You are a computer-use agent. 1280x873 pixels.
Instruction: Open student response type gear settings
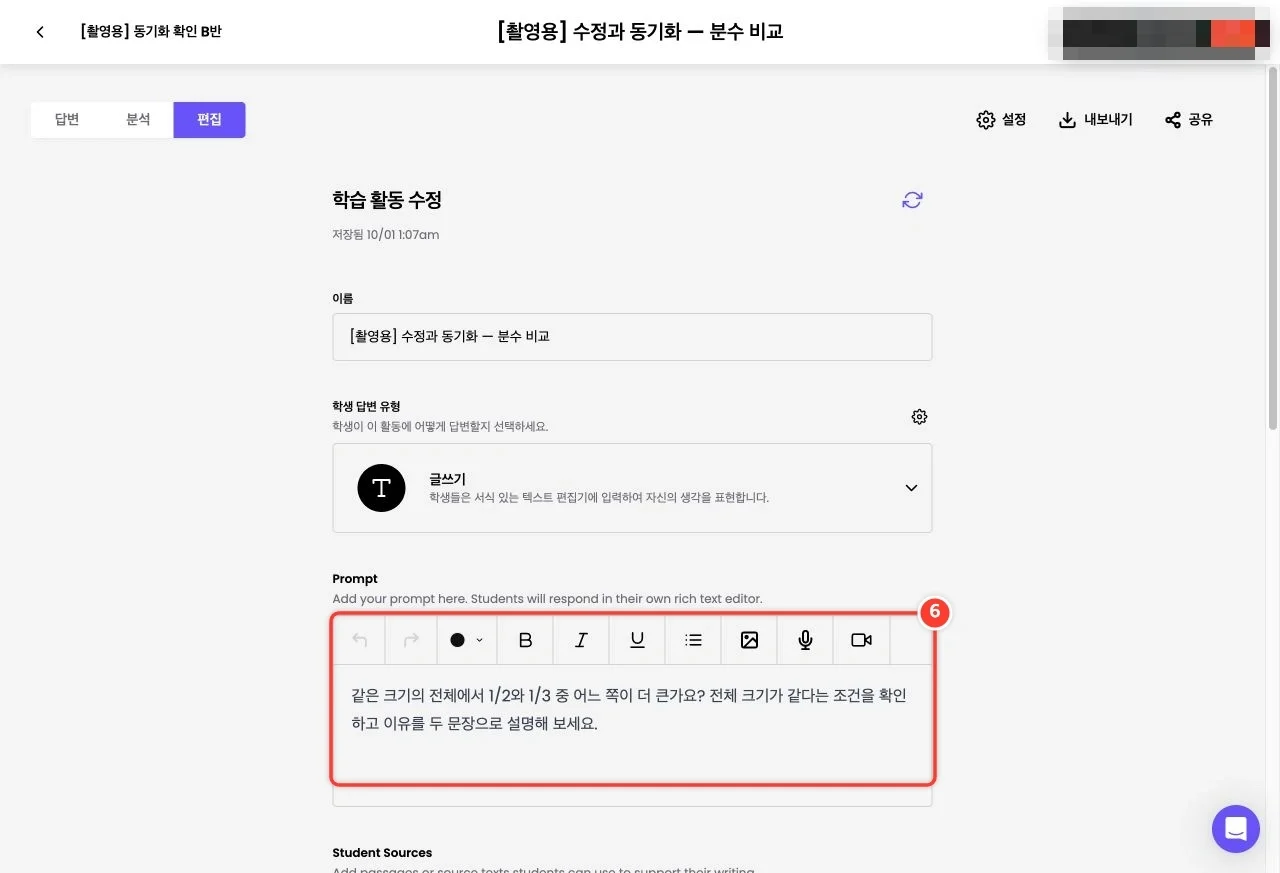pos(919,416)
